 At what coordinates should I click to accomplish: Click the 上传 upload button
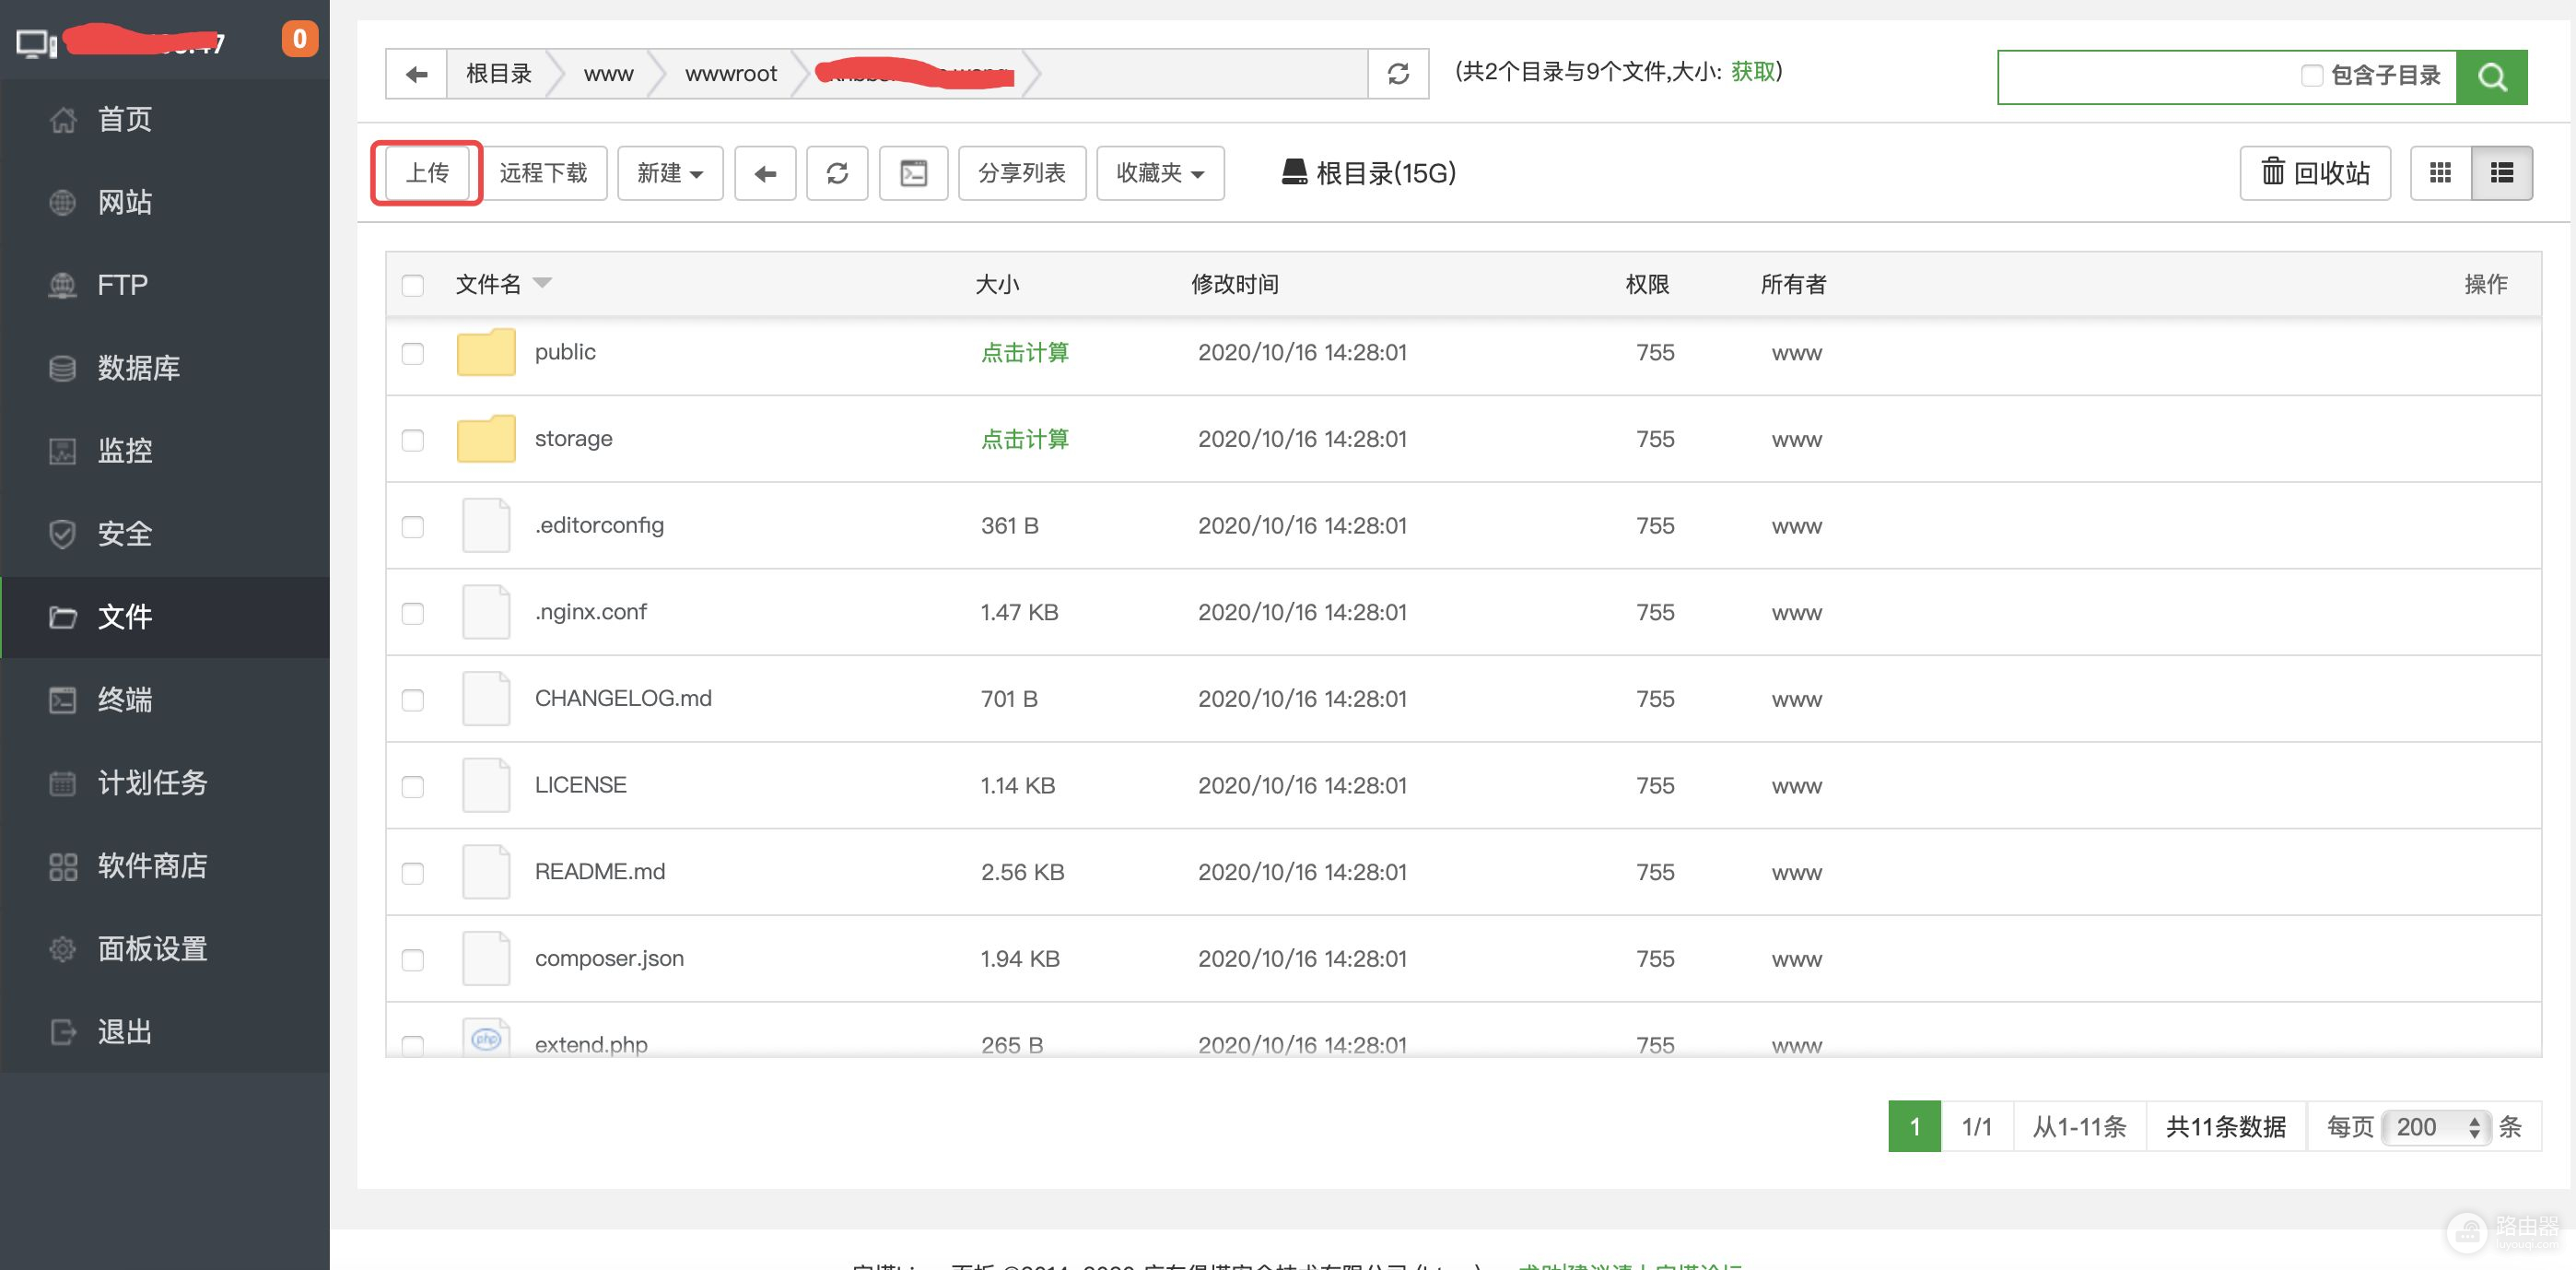427,173
